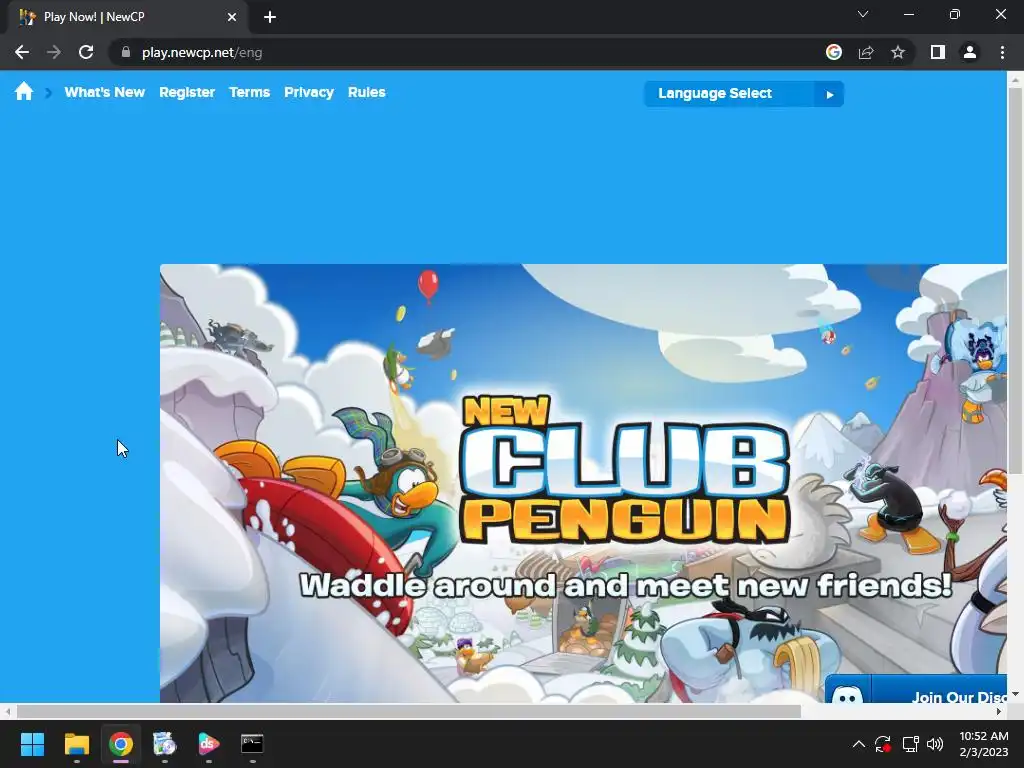The width and height of the screenshot is (1024, 768).
Task: Click the address bar URL
Action: pyautogui.click(x=202, y=52)
